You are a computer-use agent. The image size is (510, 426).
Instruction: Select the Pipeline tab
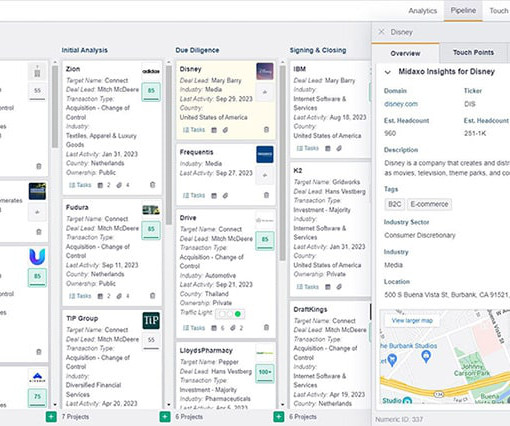click(x=463, y=11)
